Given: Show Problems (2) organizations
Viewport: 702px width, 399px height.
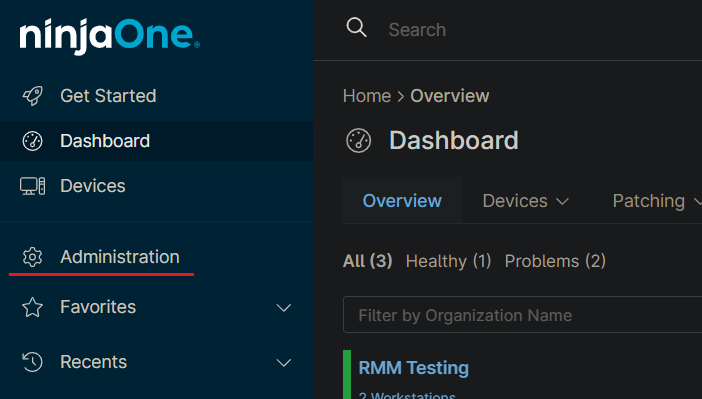Looking at the screenshot, I should 555,261.
